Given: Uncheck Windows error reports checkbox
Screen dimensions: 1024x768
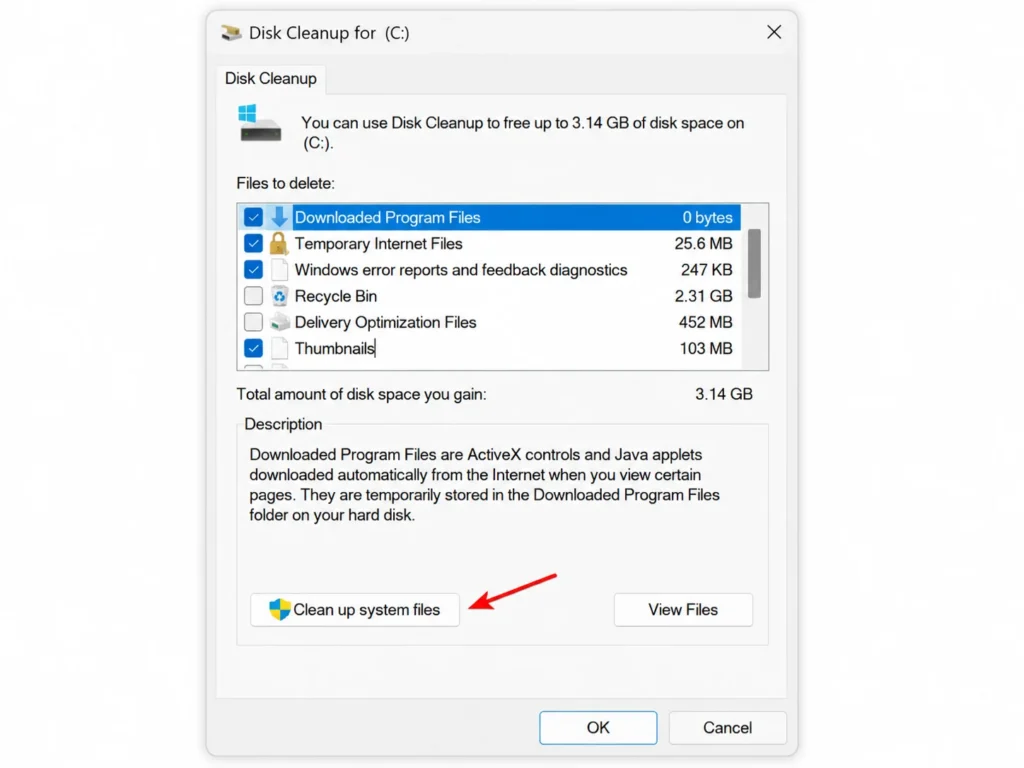Looking at the screenshot, I should pyautogui.click(x=253, y=270).
